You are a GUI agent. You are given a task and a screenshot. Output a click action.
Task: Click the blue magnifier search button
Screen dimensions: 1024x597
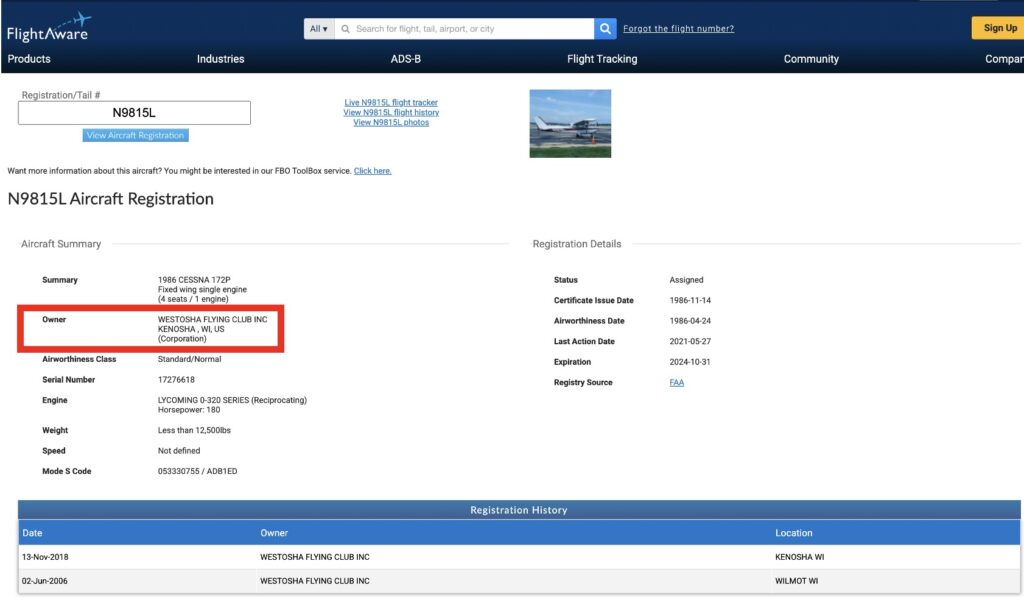605,29
